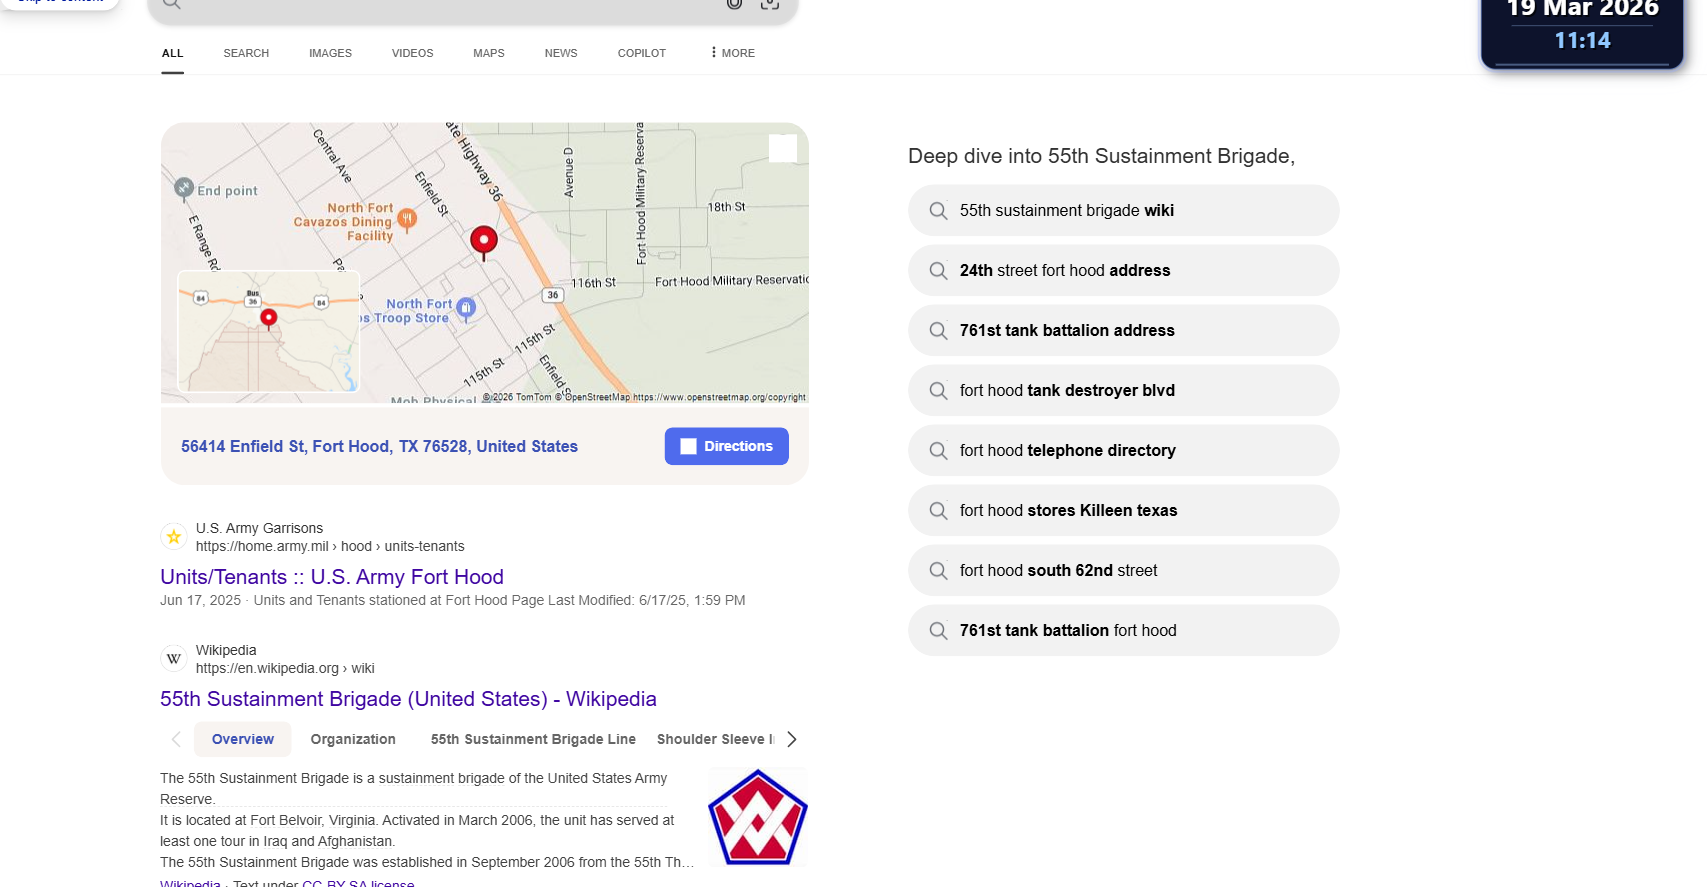The height and width of the screenshot is (887, 1707).
Task: Click the red location pin on map
Action: click(484, 242)
